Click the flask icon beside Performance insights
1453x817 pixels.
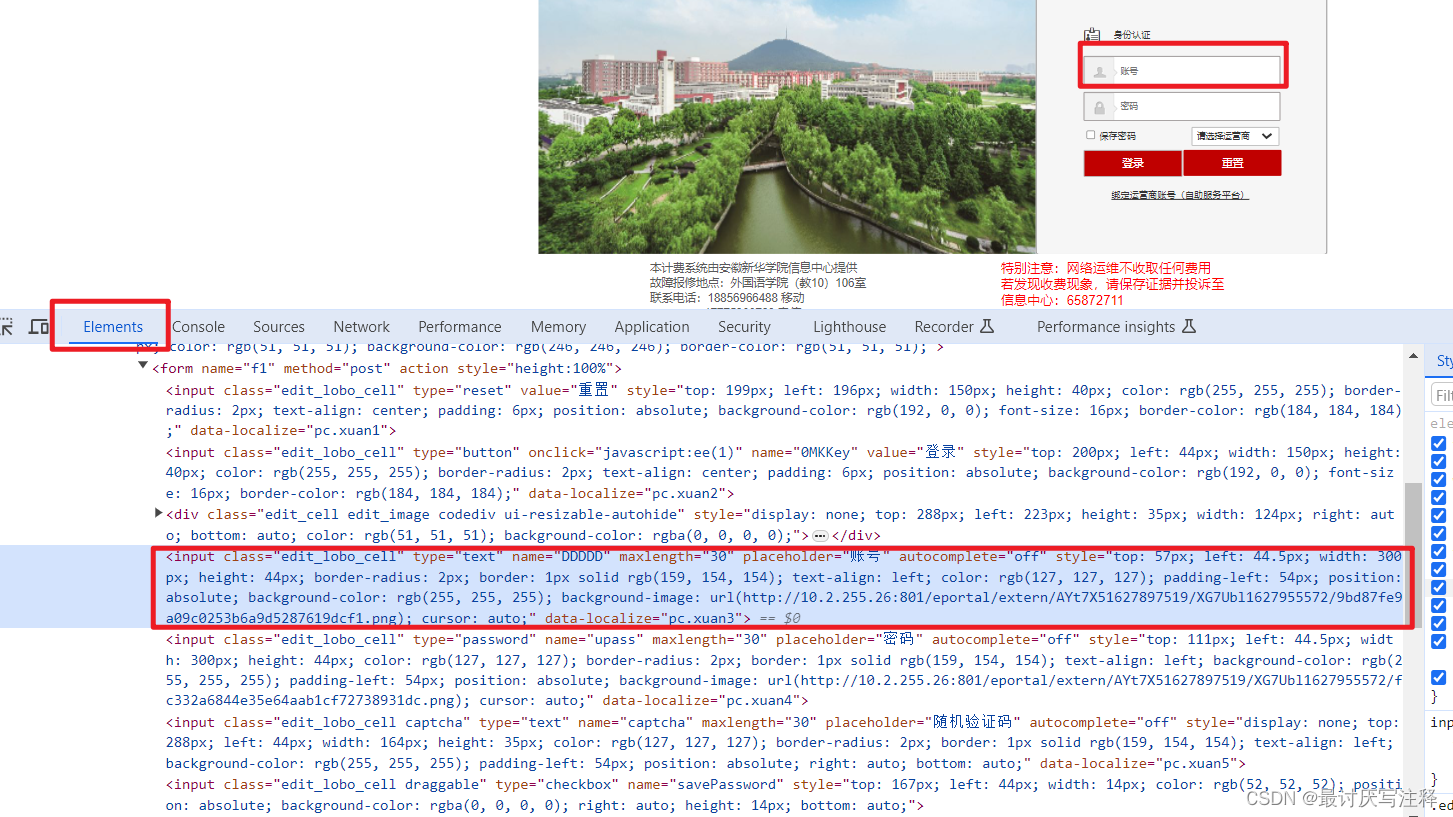(1189, 325)
